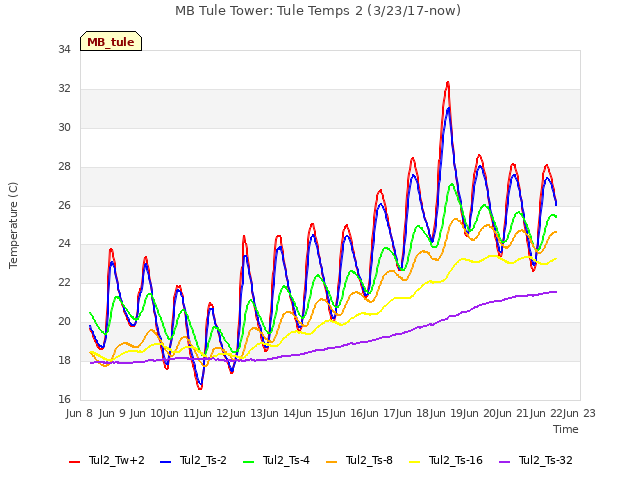Click the Jun 8 x-axis label
The width and height of the screenshot is (640, 480).
(x=79, y=413)
